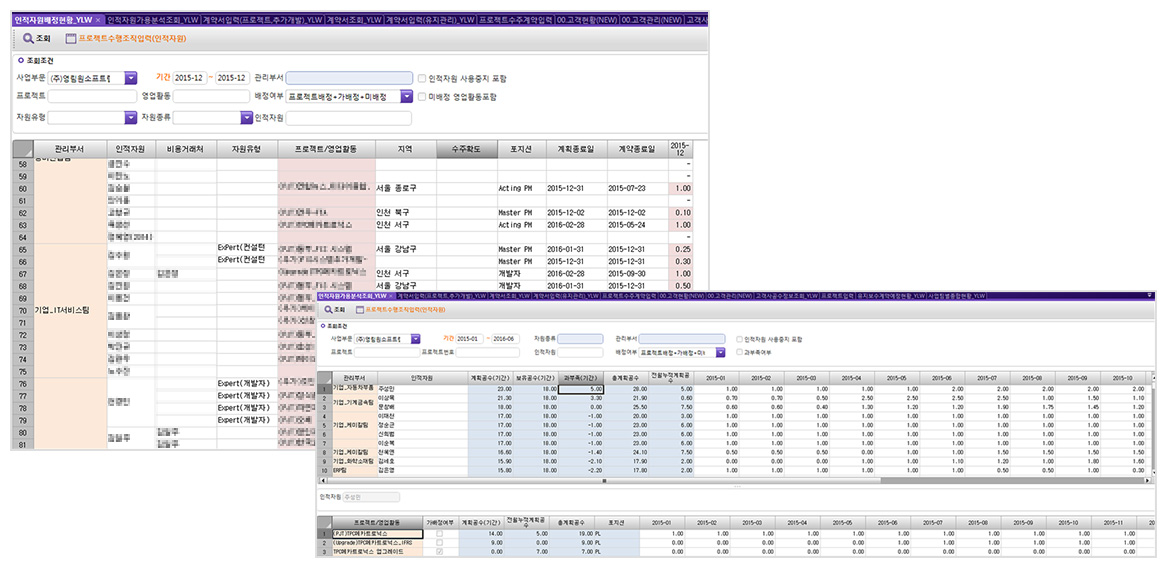The width and height of the screenshot is (1167, 583).
Task: Select the ERP팀 cell in the front window grid
Action: 354,471
